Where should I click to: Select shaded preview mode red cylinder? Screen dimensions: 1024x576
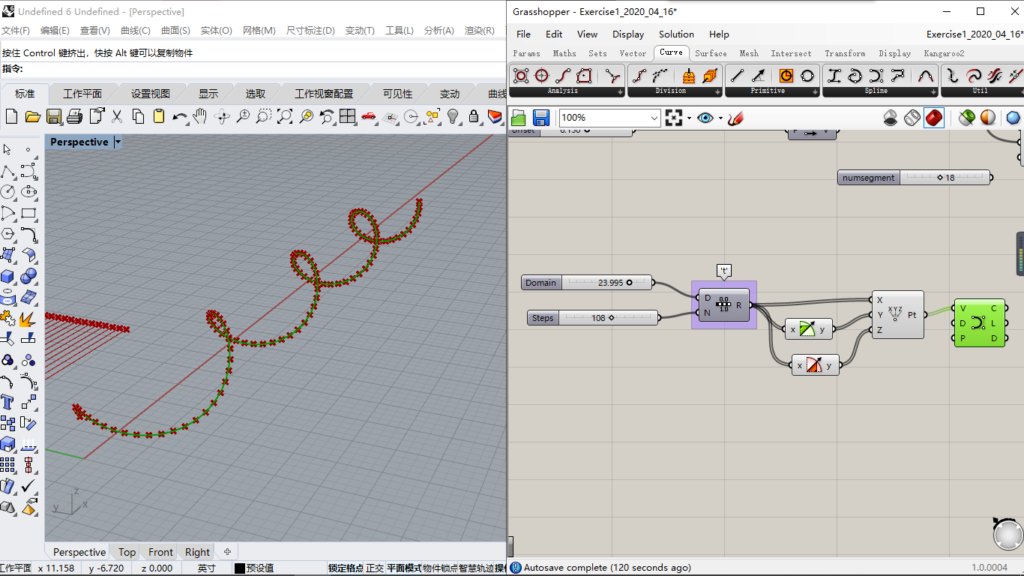(934, 118)
